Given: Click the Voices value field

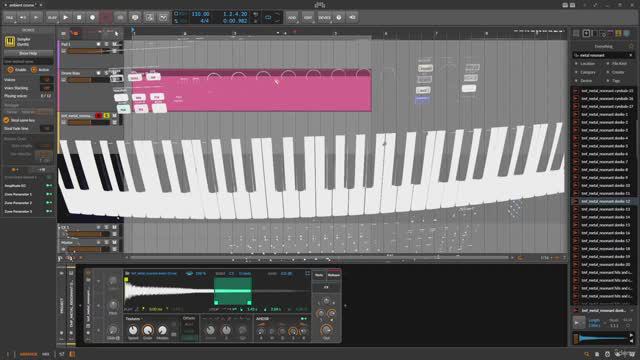Looking at the screenshot, I should [46, 80].
